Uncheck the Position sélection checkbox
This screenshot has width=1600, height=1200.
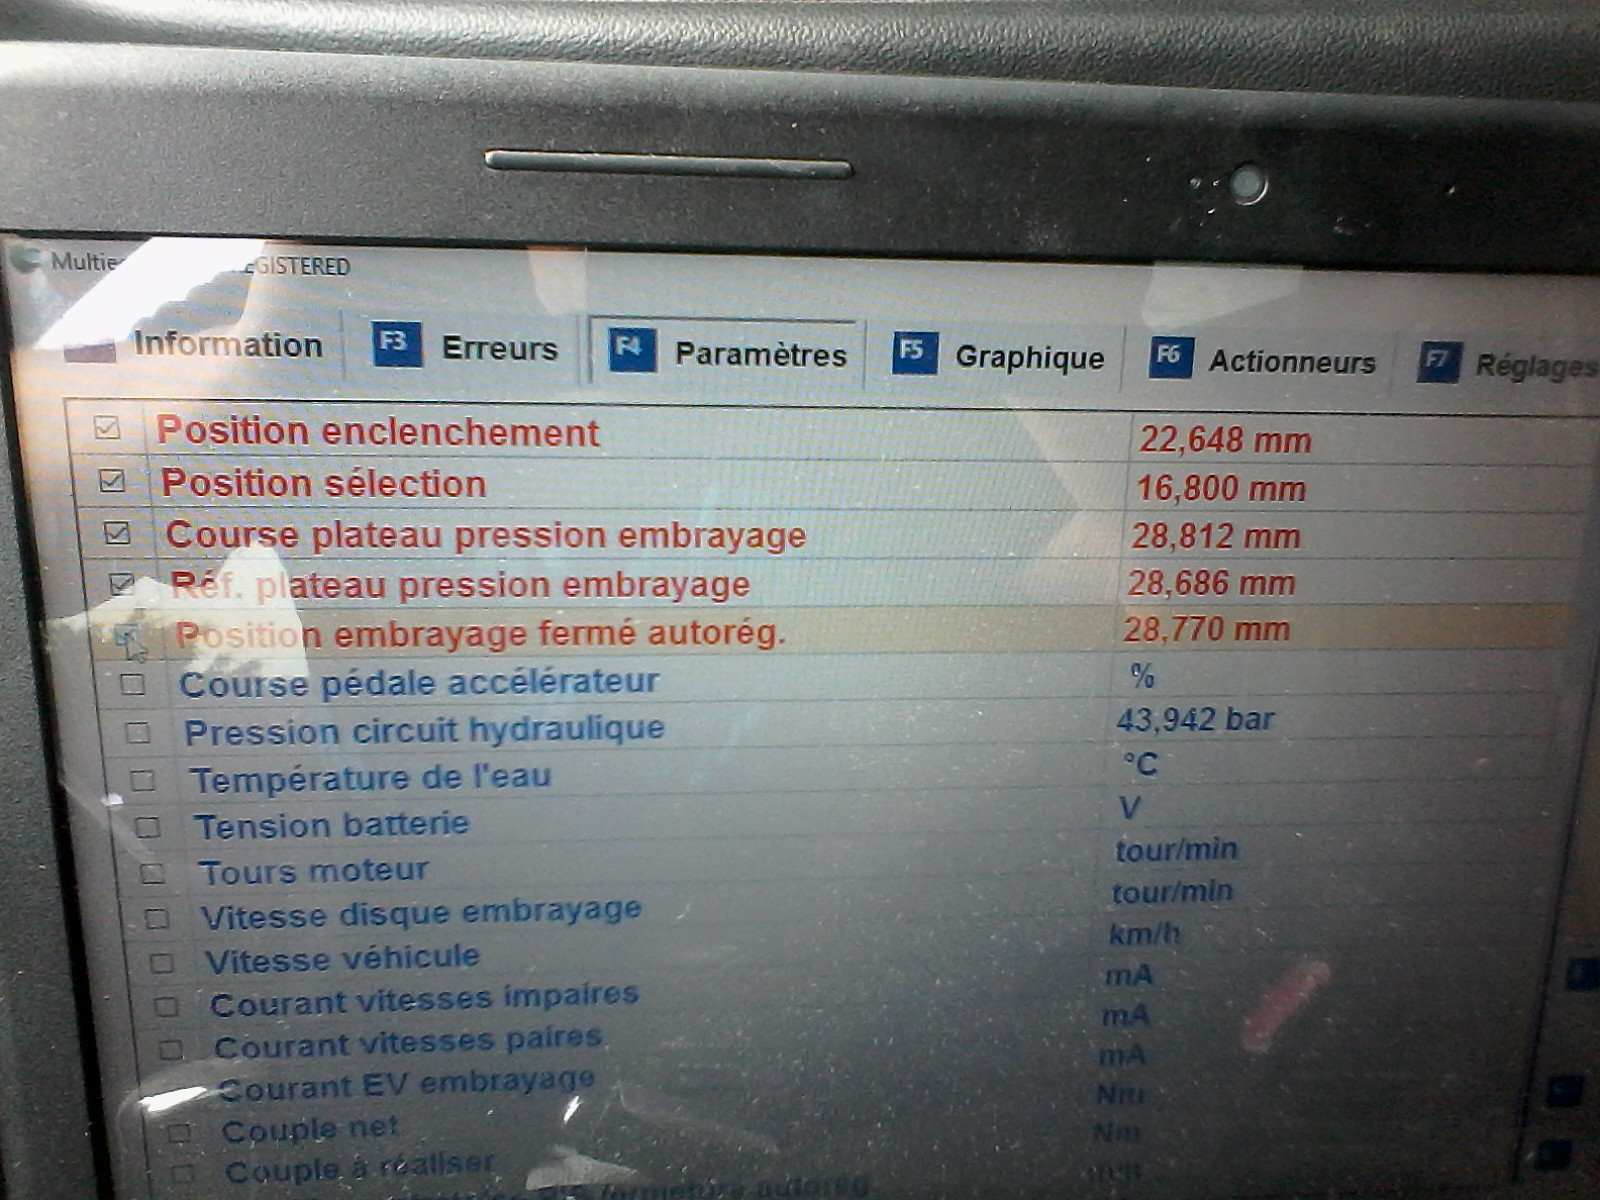tap(112, 481)
